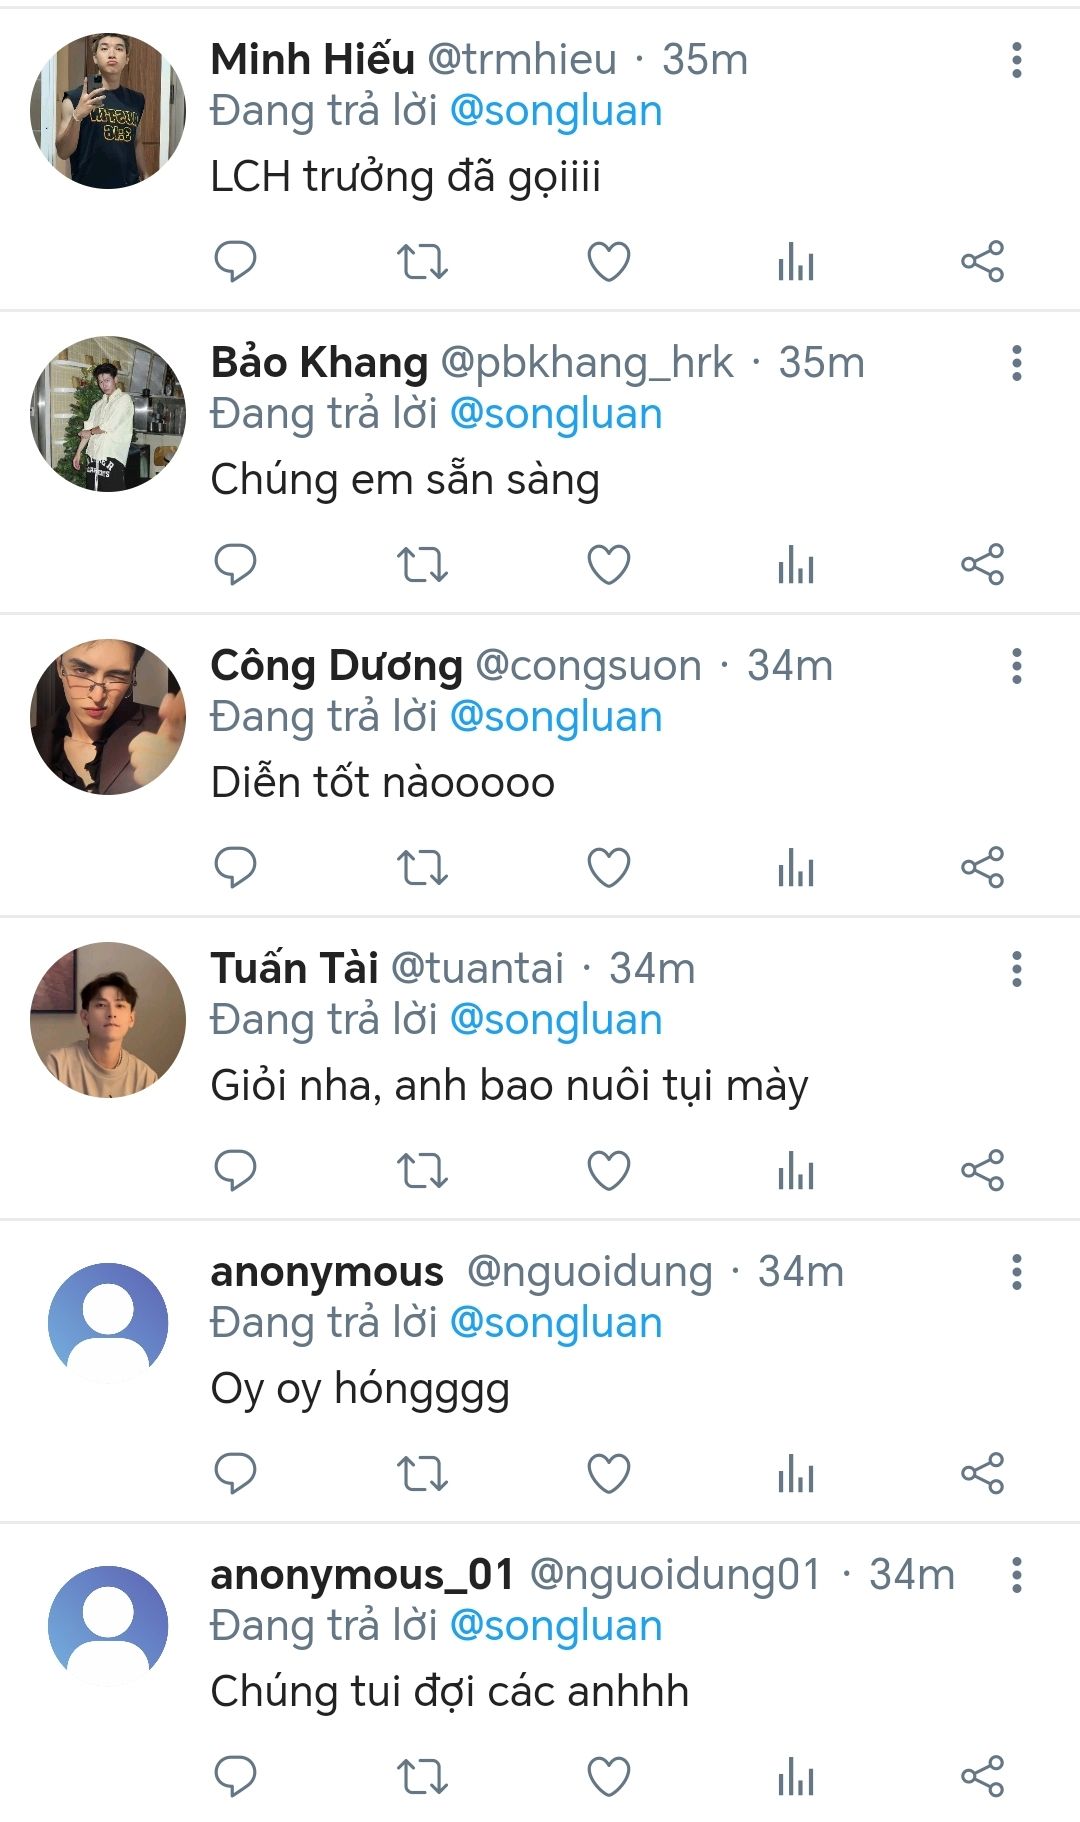
Task: Share Công Dương's tweet
Action: click(x=982, y=867)
